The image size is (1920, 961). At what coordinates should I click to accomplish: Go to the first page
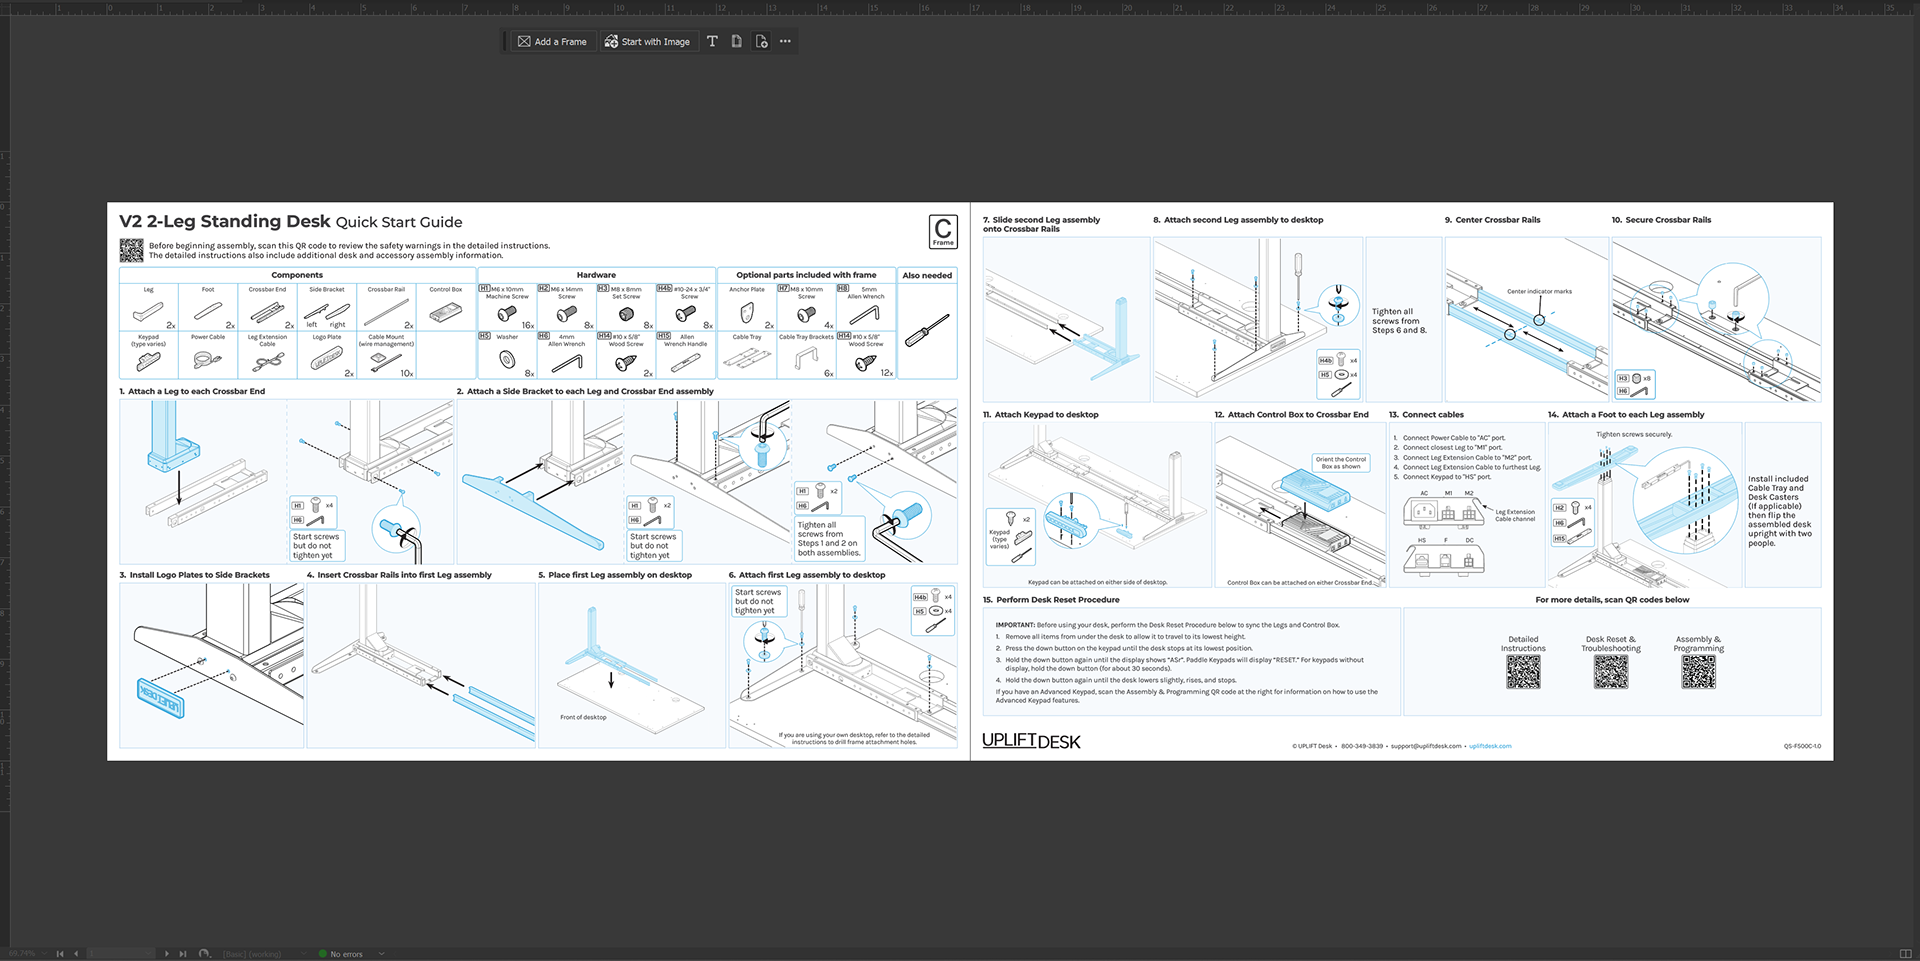60,954
